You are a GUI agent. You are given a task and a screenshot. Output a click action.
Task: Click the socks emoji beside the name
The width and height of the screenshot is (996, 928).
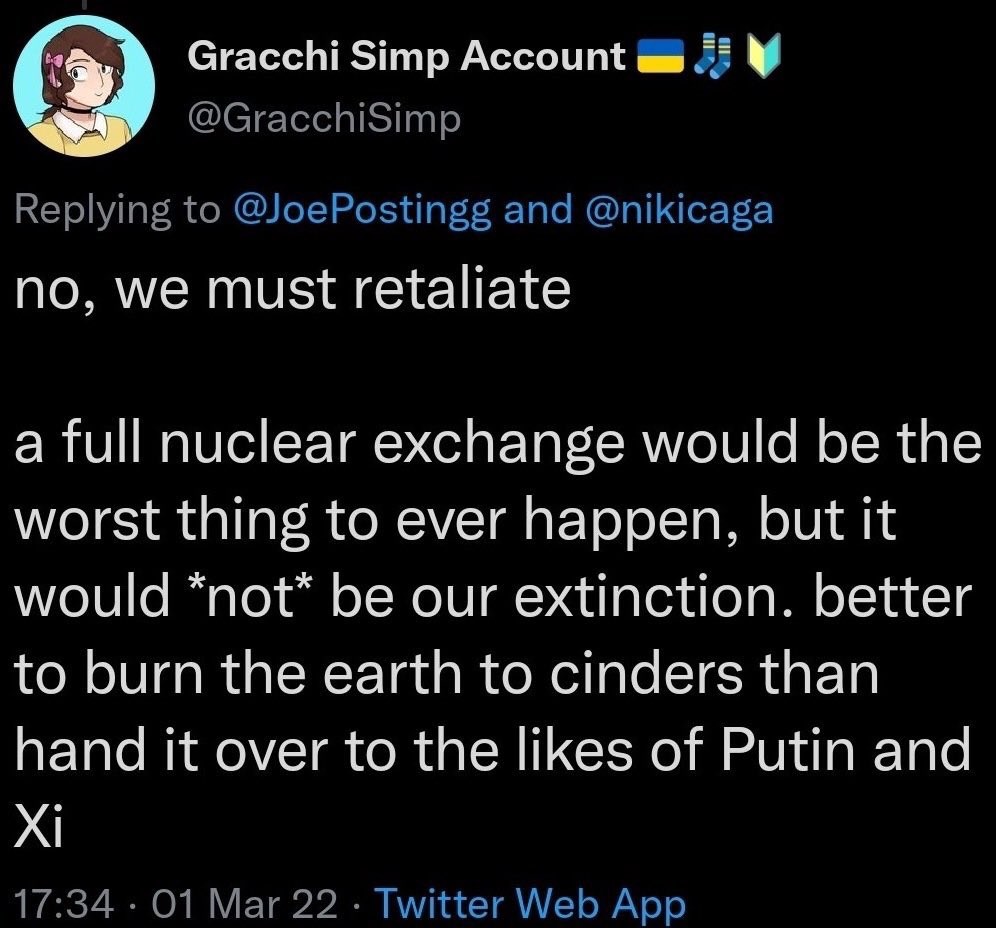point(710,57)
